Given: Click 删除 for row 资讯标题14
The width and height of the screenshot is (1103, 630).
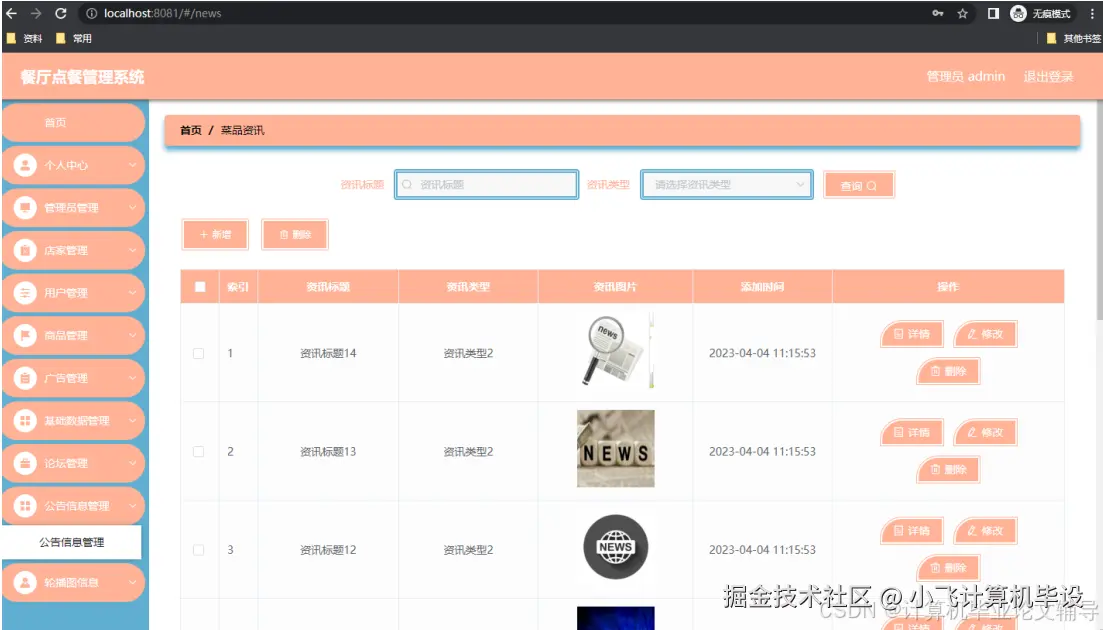Looking at the screenshot, I should (x=948, y=371).
